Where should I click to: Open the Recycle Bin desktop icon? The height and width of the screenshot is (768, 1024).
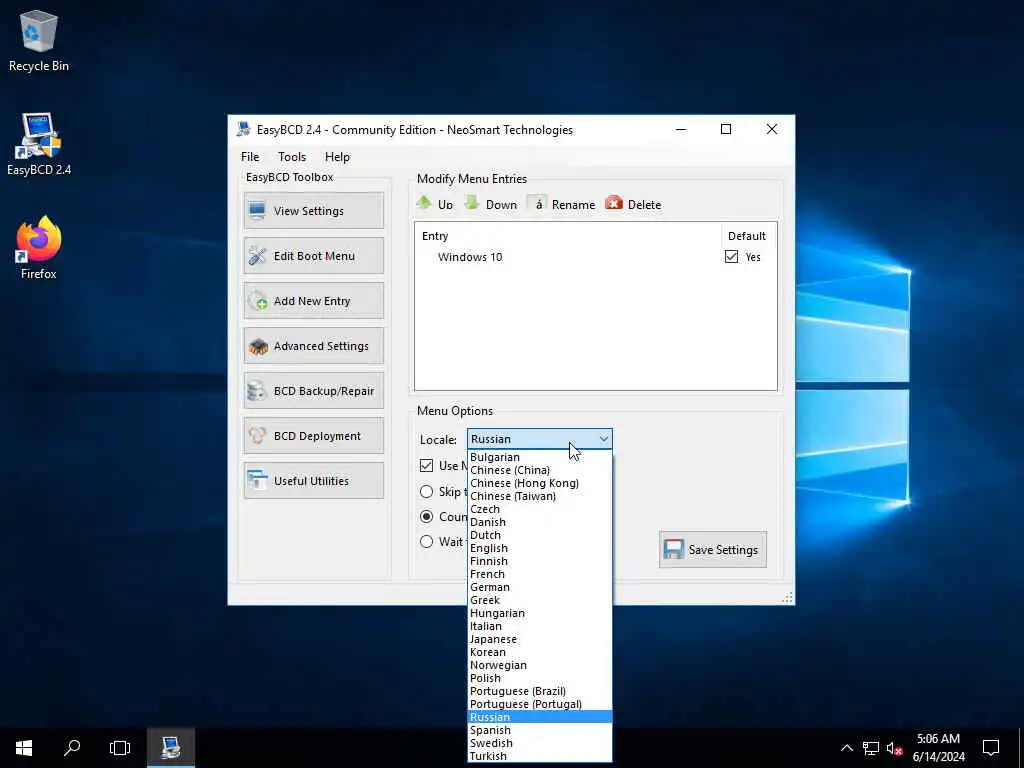tap(39, 40)
